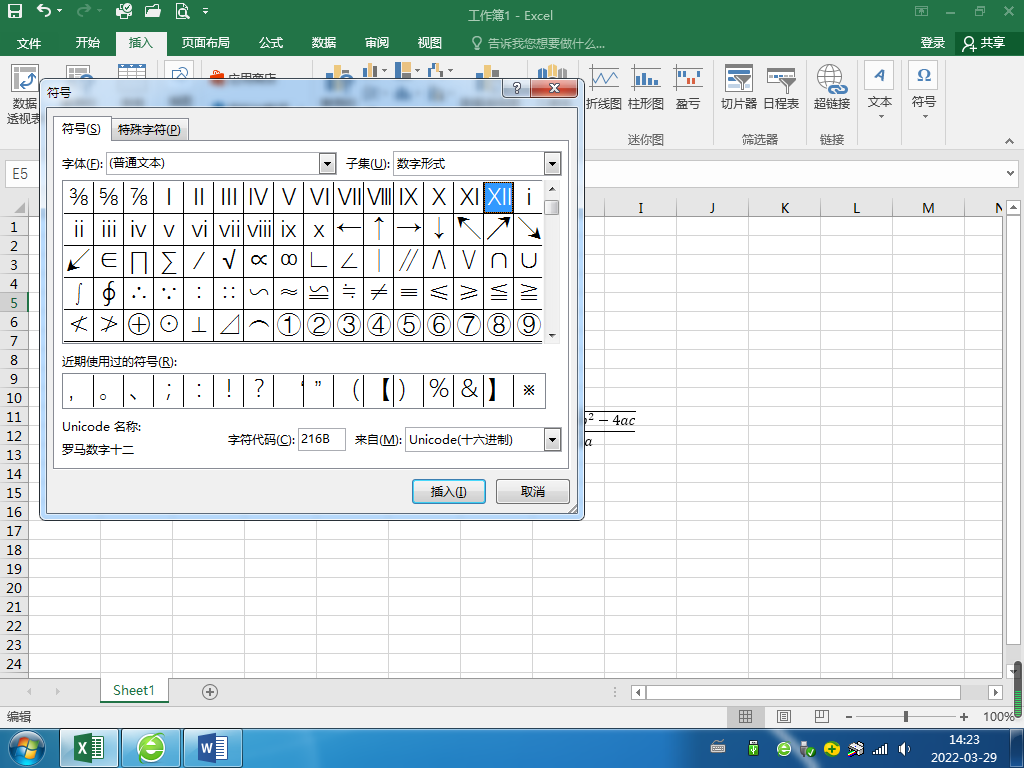Open the 来自 Unicode encoding dropdown
The width and height of the screenshot is (1024, 768).
(552, 440)
